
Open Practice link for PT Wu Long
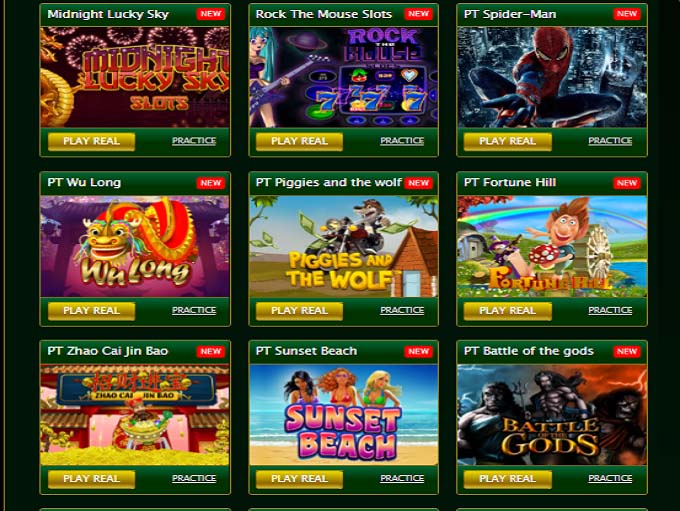coord(194,310)
